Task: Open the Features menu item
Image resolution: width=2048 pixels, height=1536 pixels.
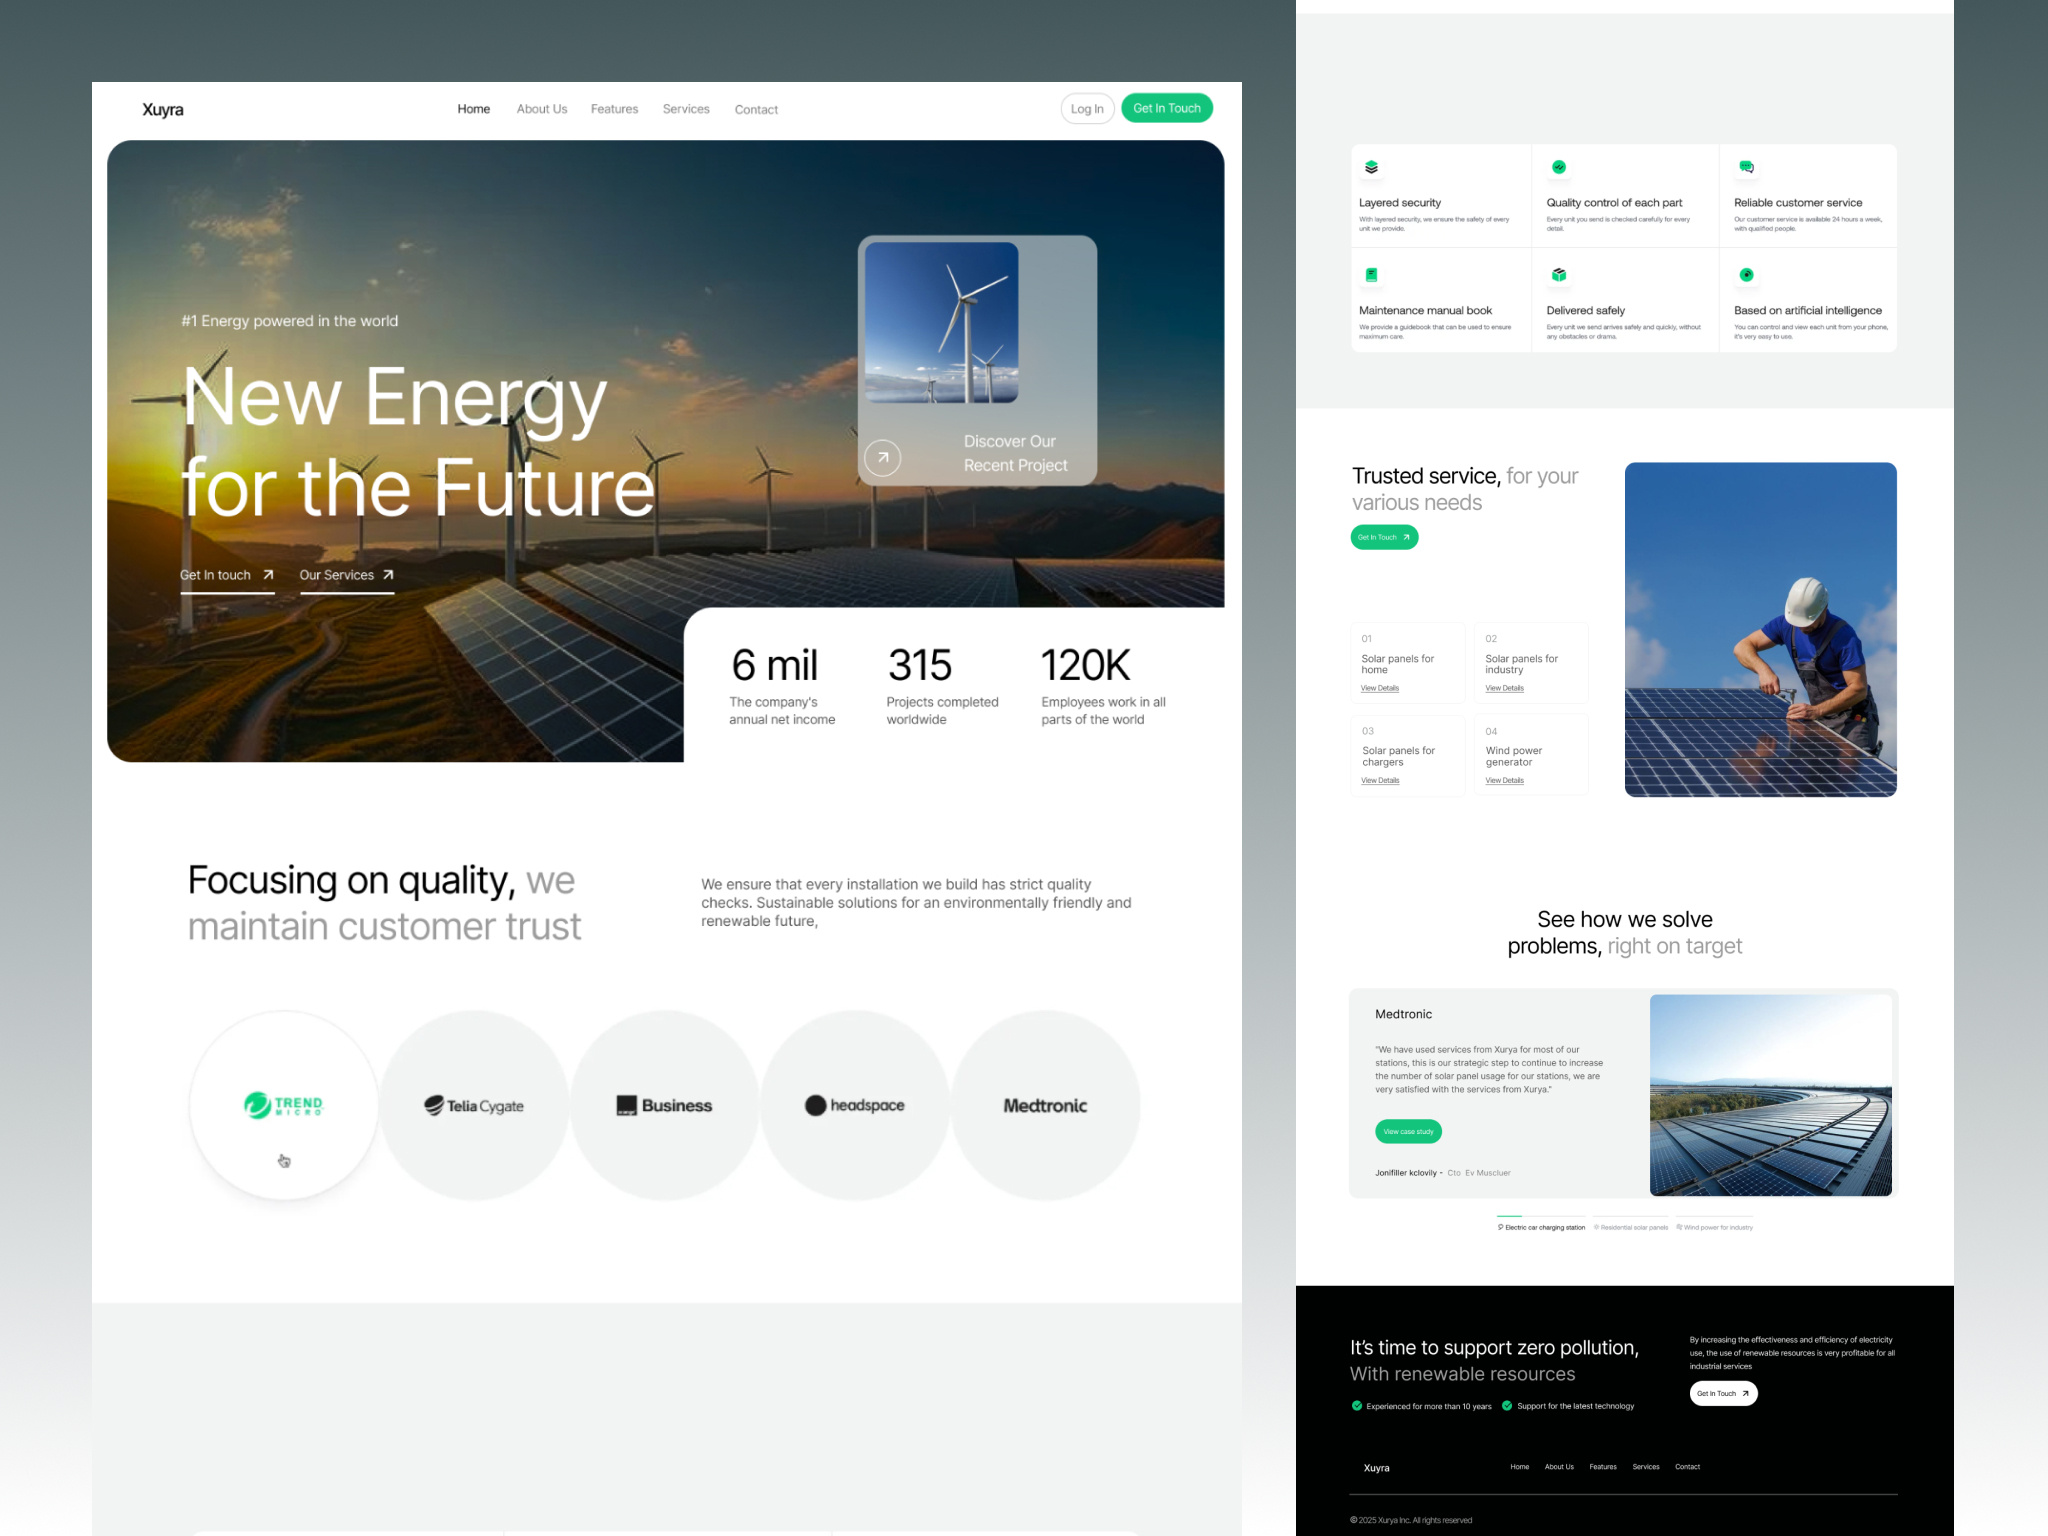Action: coord(614,109)
